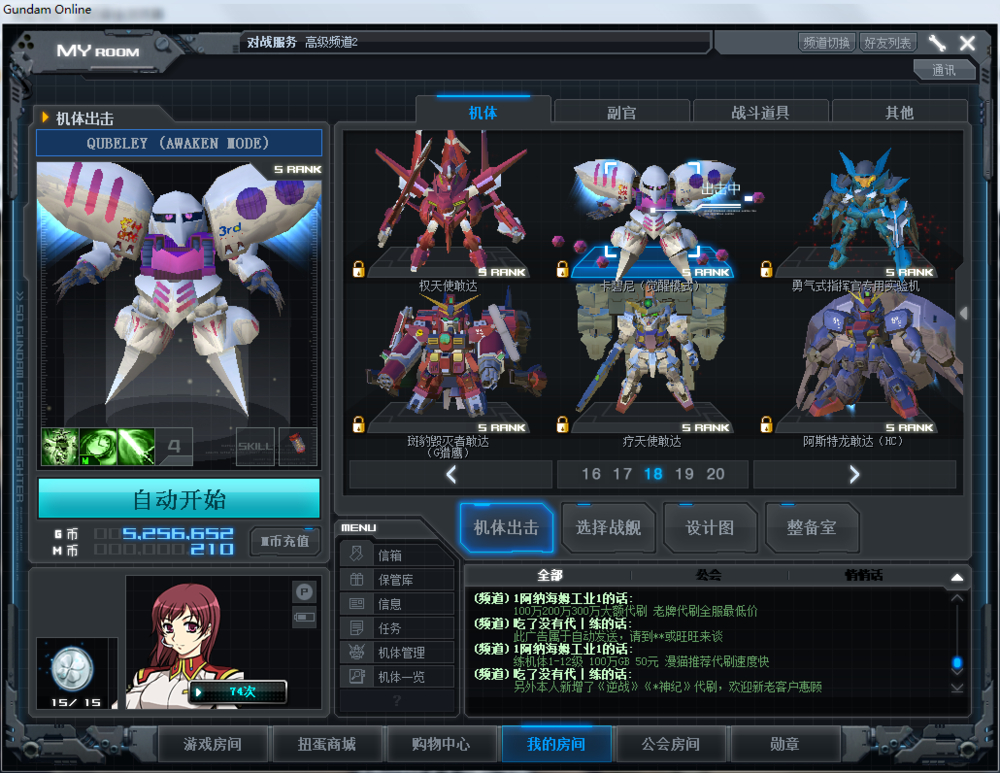The height and width of the screenshot is (773, 1000).
Task: Switch to the 战斗道具 tab
Action: click(760, 113)
